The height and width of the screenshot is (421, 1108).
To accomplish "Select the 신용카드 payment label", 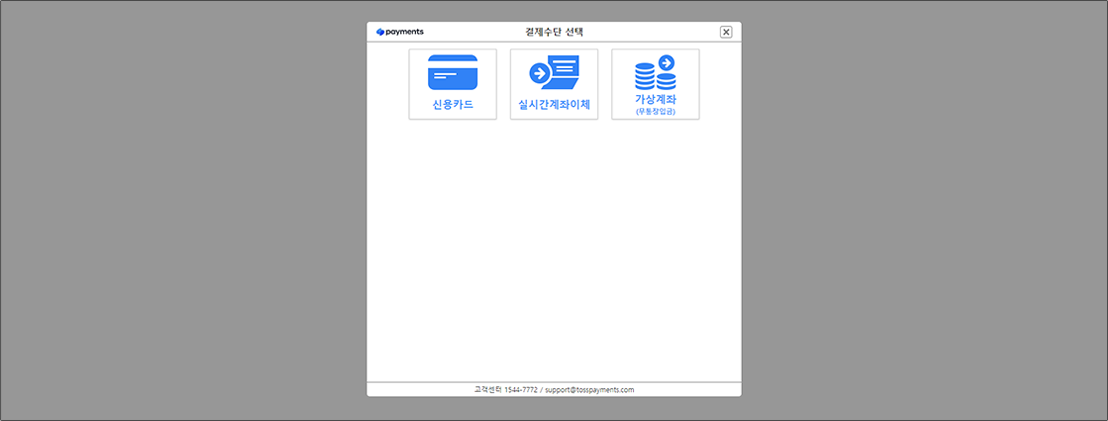I will [452, 104].
